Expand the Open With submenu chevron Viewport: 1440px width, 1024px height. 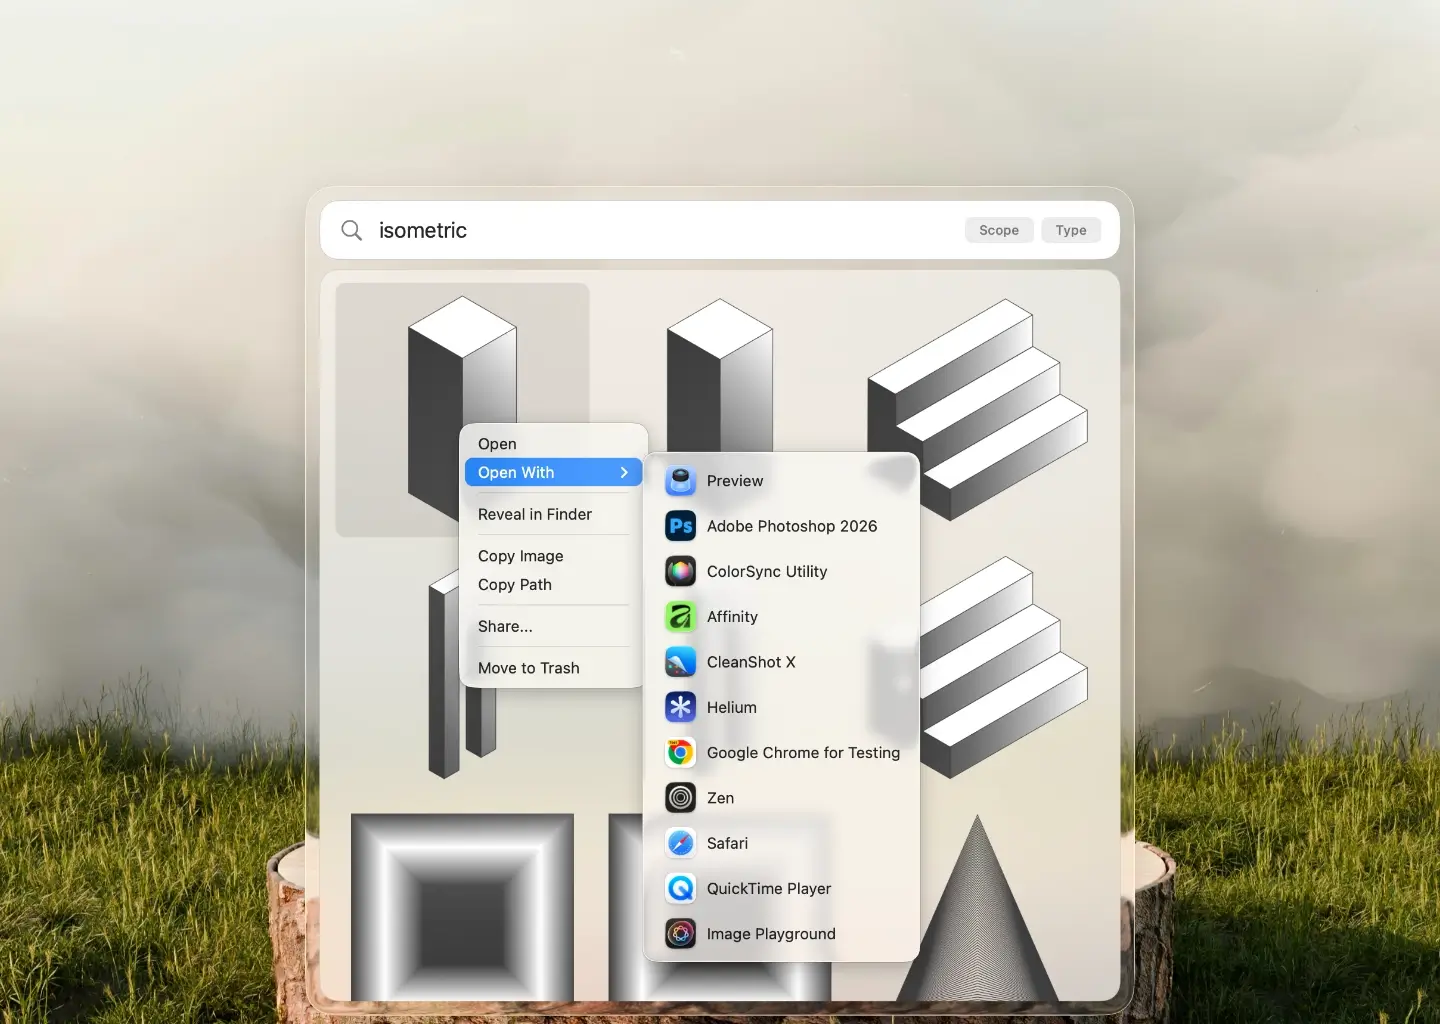(x=624, y=472)
